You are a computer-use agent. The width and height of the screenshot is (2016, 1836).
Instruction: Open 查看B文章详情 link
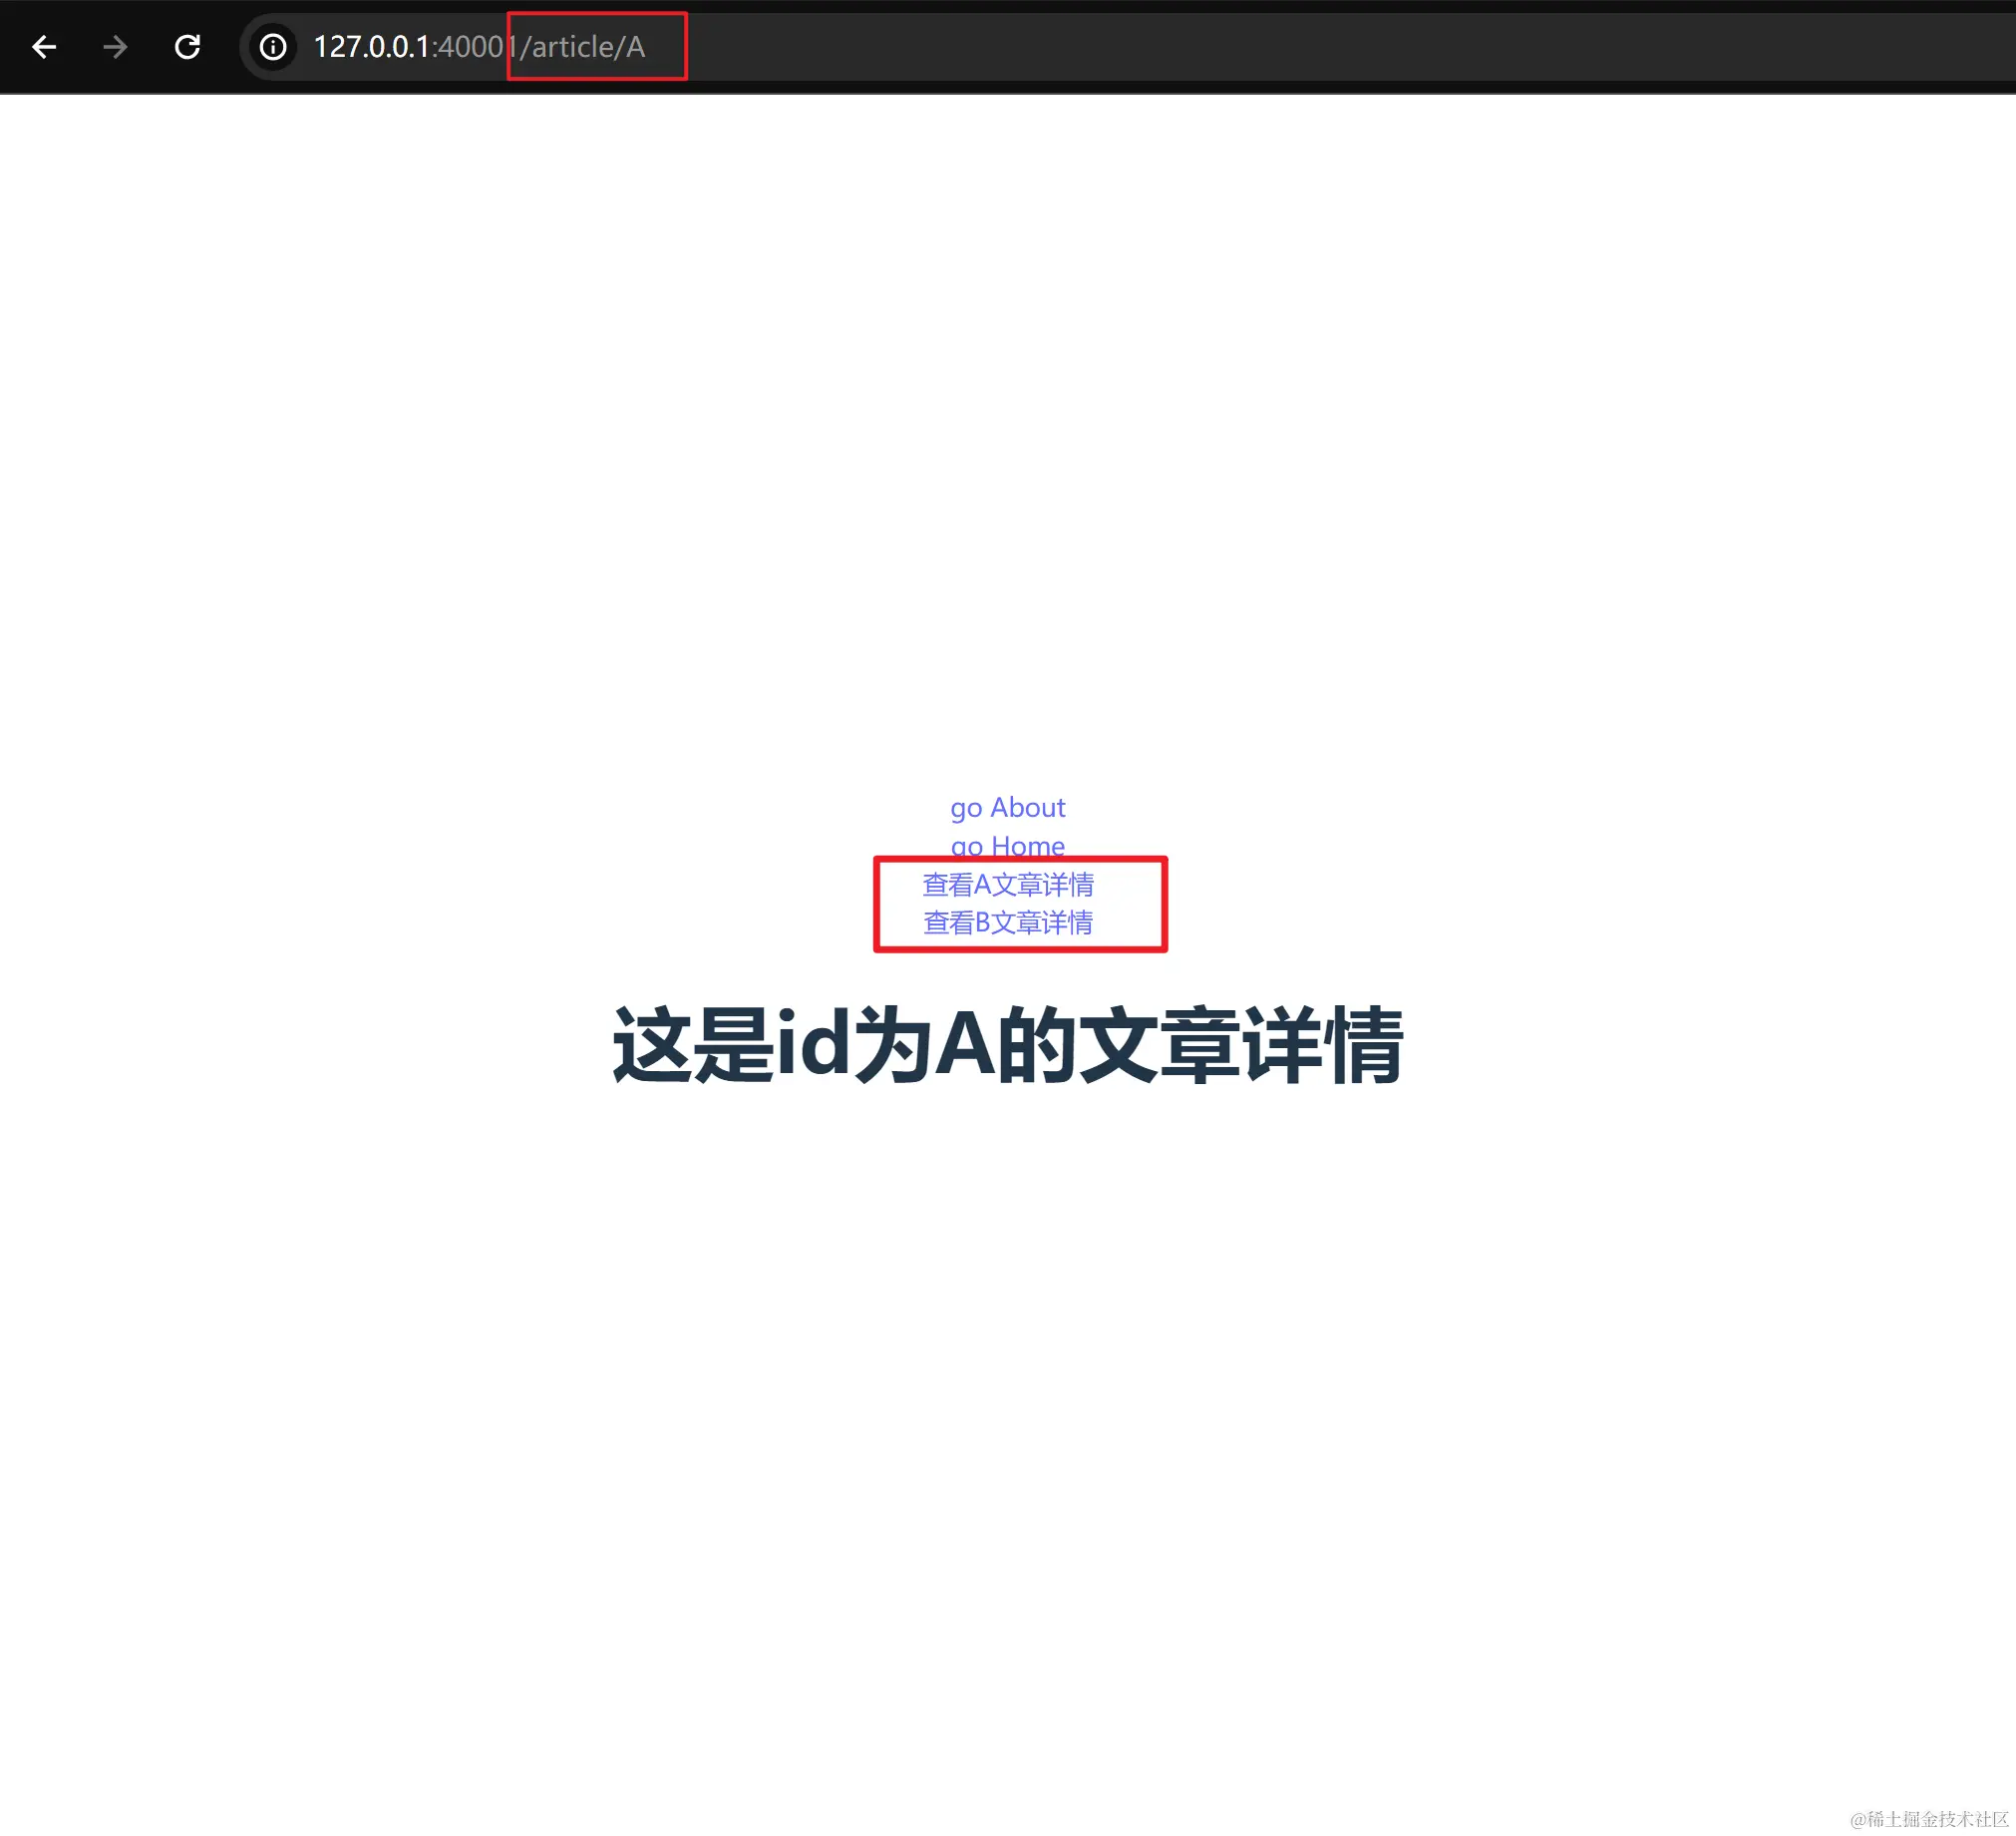[x=1007, y=922]
